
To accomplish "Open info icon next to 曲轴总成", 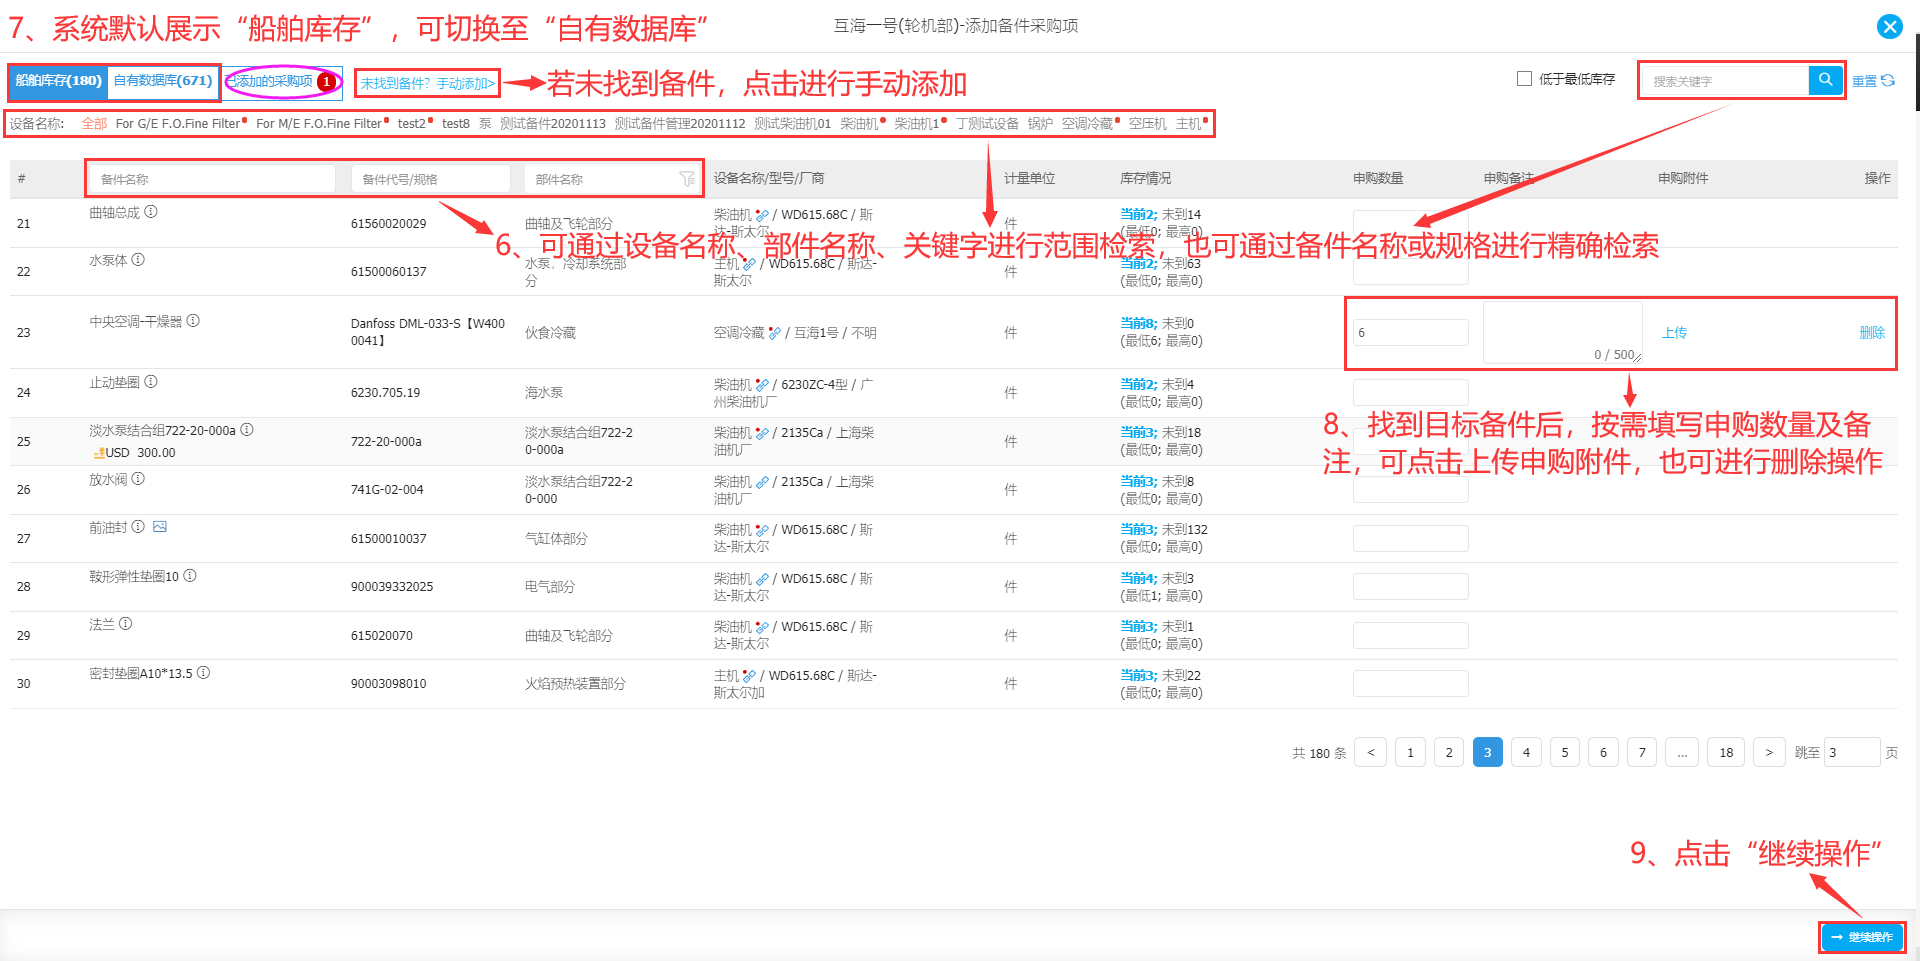I will pyautogui.click(x=151, y=212).
